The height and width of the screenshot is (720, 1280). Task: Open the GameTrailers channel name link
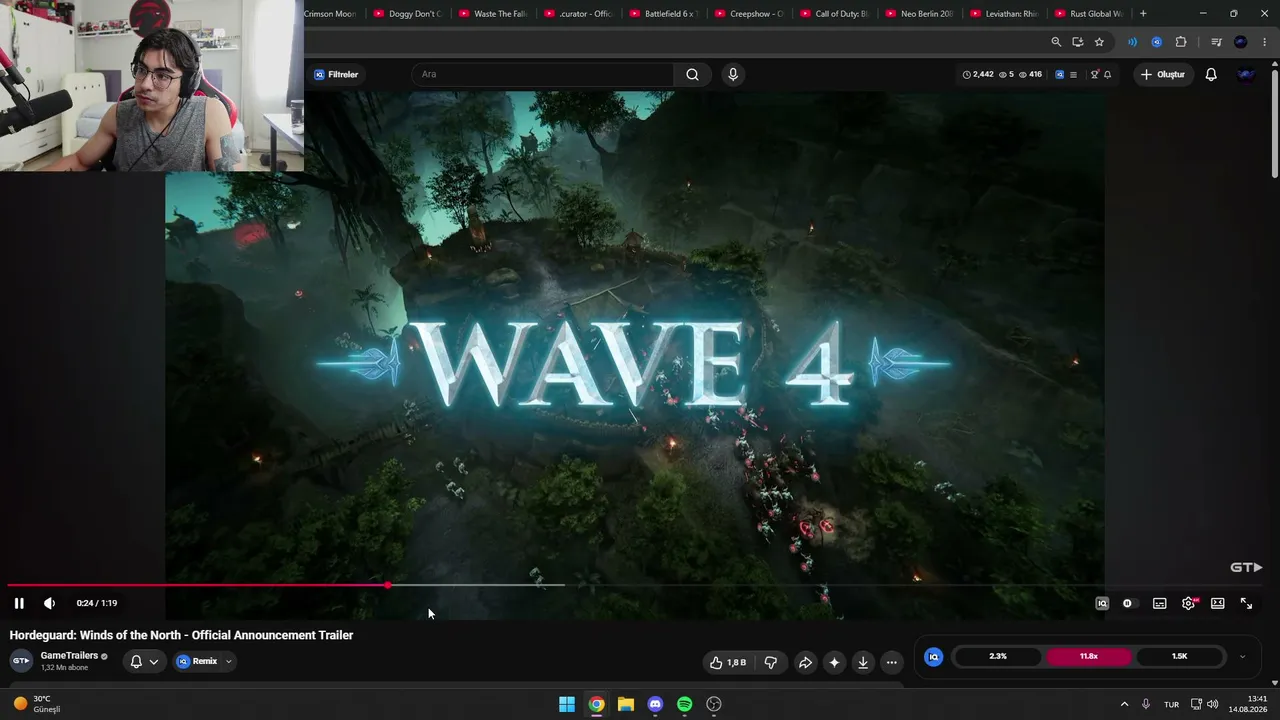[69, 656]
